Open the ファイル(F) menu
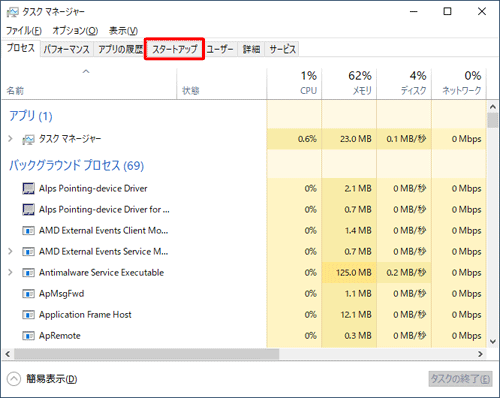The height and width of the screenshot is (398, 500). point(24,31)
